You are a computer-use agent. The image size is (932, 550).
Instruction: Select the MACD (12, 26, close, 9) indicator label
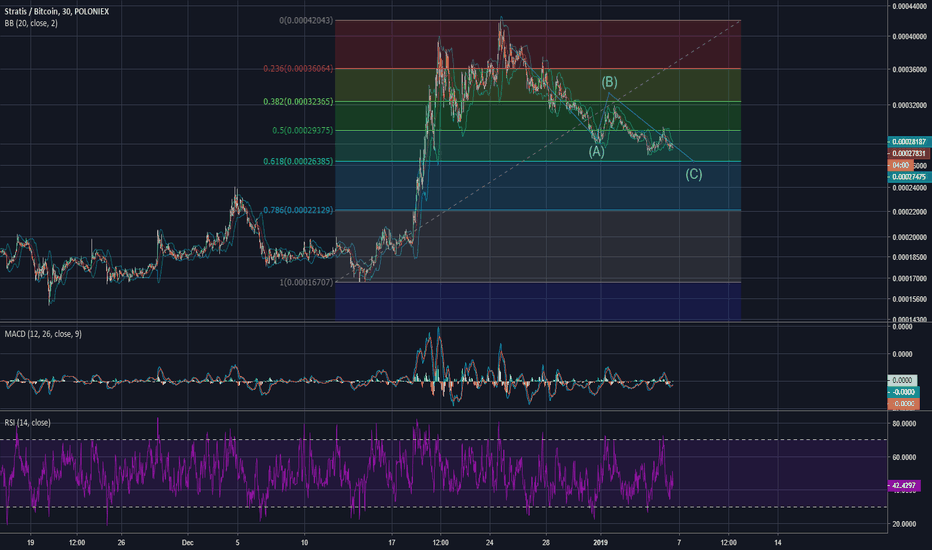click(x=43, y=334)
